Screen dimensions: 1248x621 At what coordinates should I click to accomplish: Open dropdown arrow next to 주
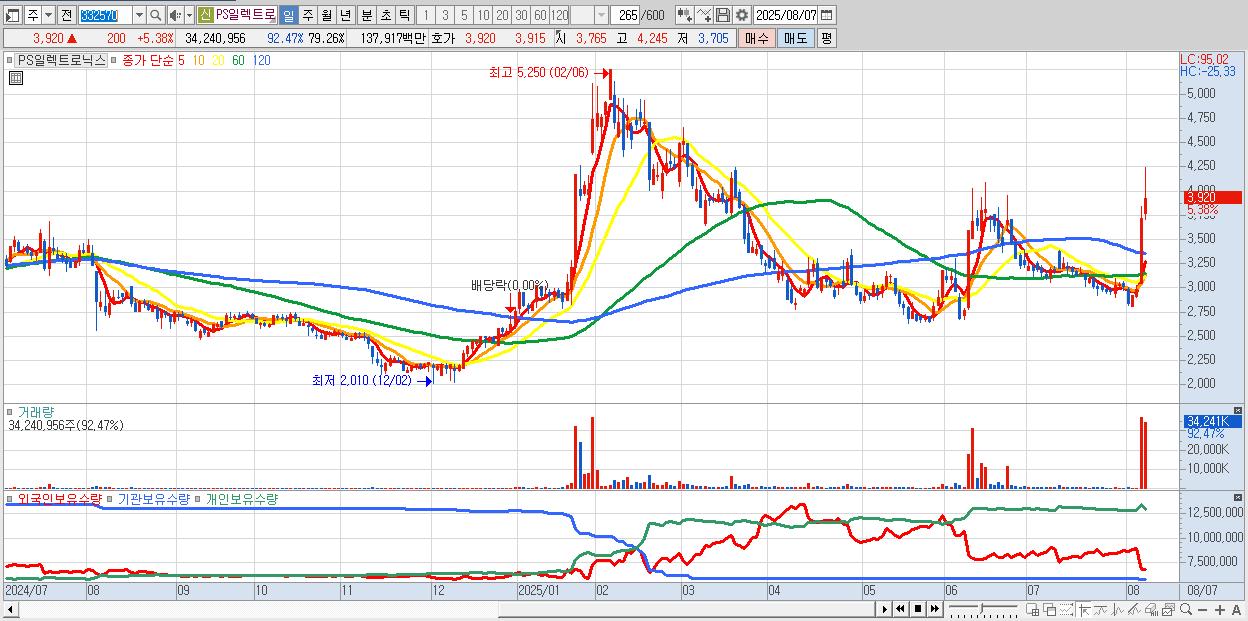49,15
